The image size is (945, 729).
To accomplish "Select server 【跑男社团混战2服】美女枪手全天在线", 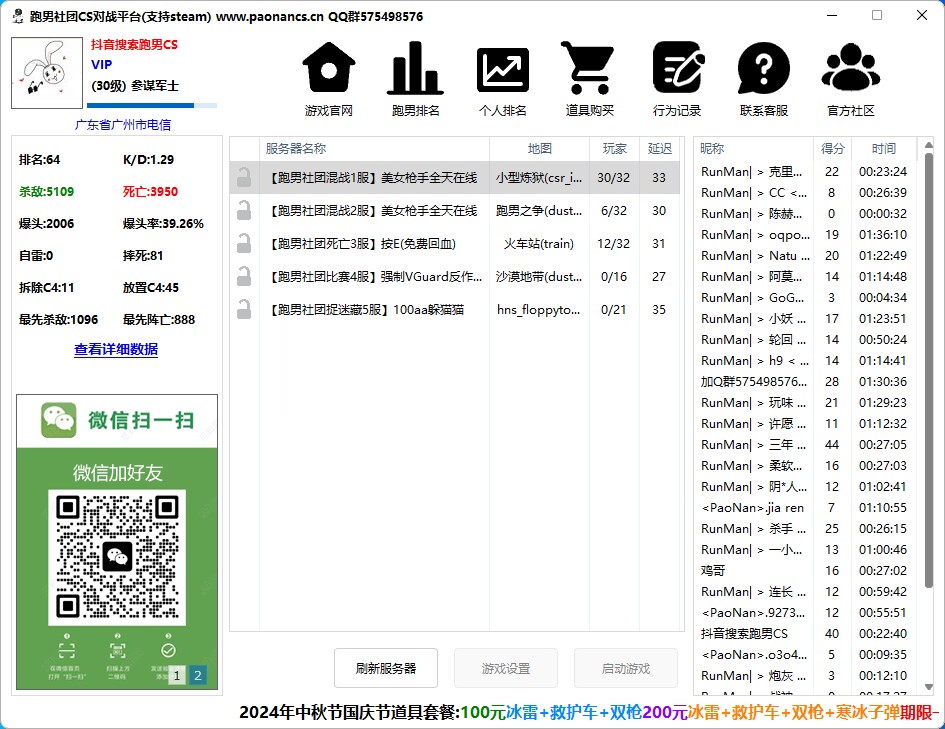I will pos(455,211).
